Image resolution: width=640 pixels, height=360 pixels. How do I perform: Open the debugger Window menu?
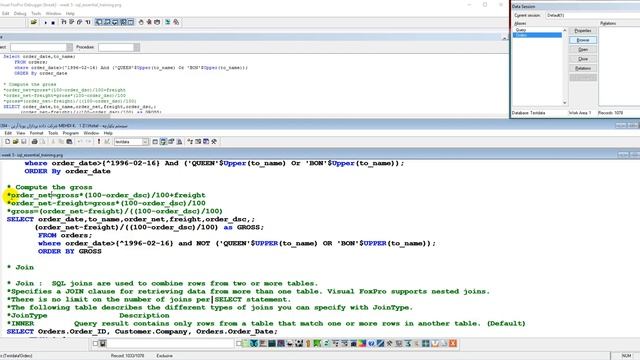pyautogui.click(x=53, y=13)
